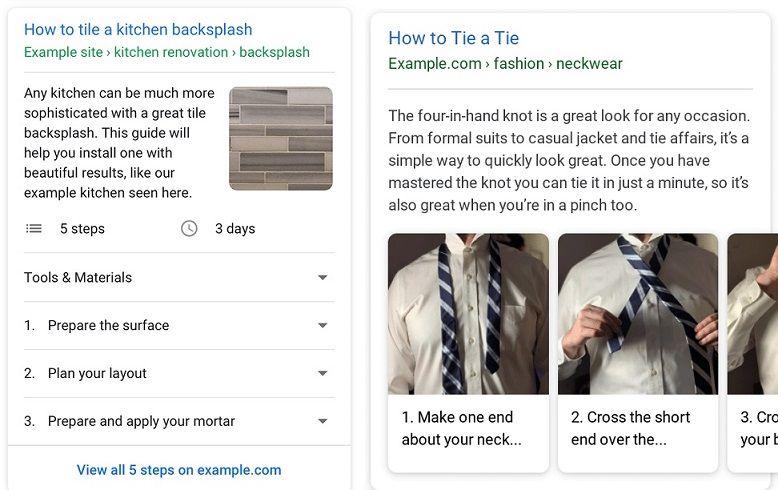
Task: Open the crossed tie second step image
Action: (638, 314)
